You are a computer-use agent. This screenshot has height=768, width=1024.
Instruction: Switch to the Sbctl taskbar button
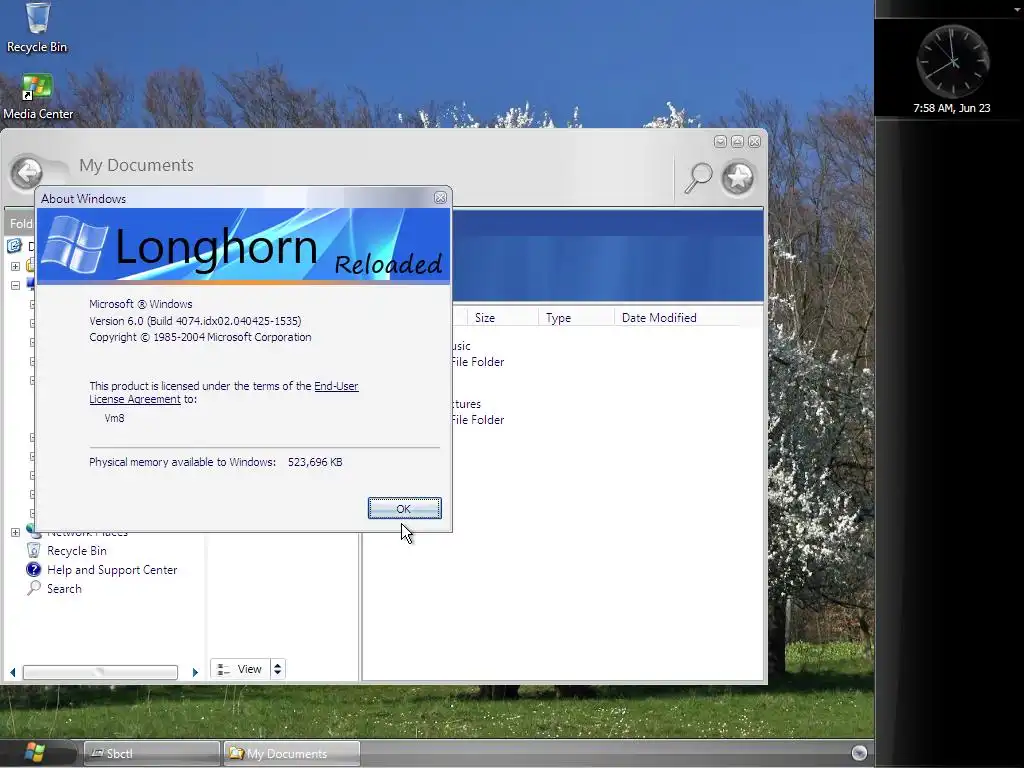tap(152, 754)
